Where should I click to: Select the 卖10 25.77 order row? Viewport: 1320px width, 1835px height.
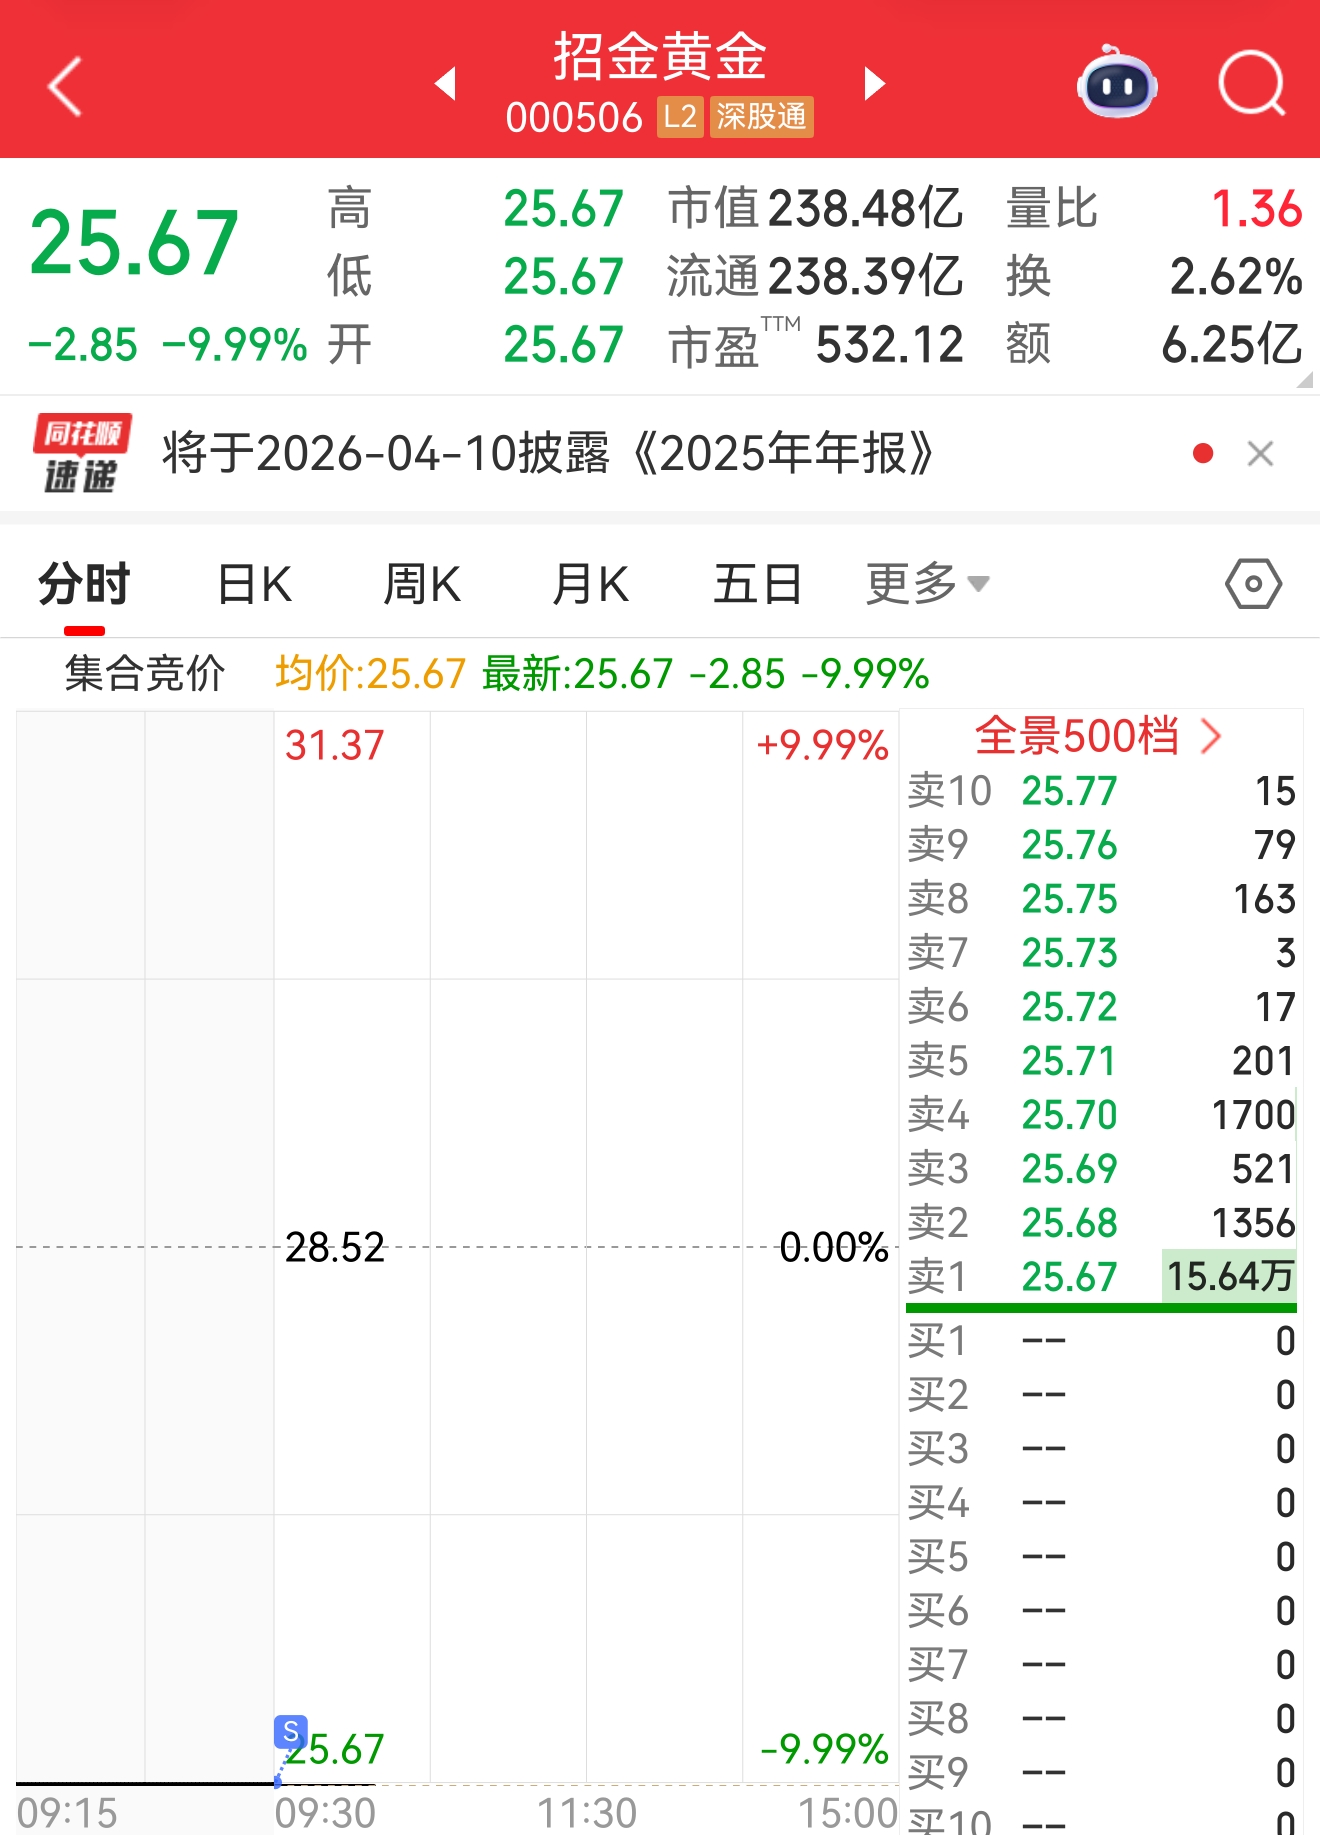(x=1101, y=791)
